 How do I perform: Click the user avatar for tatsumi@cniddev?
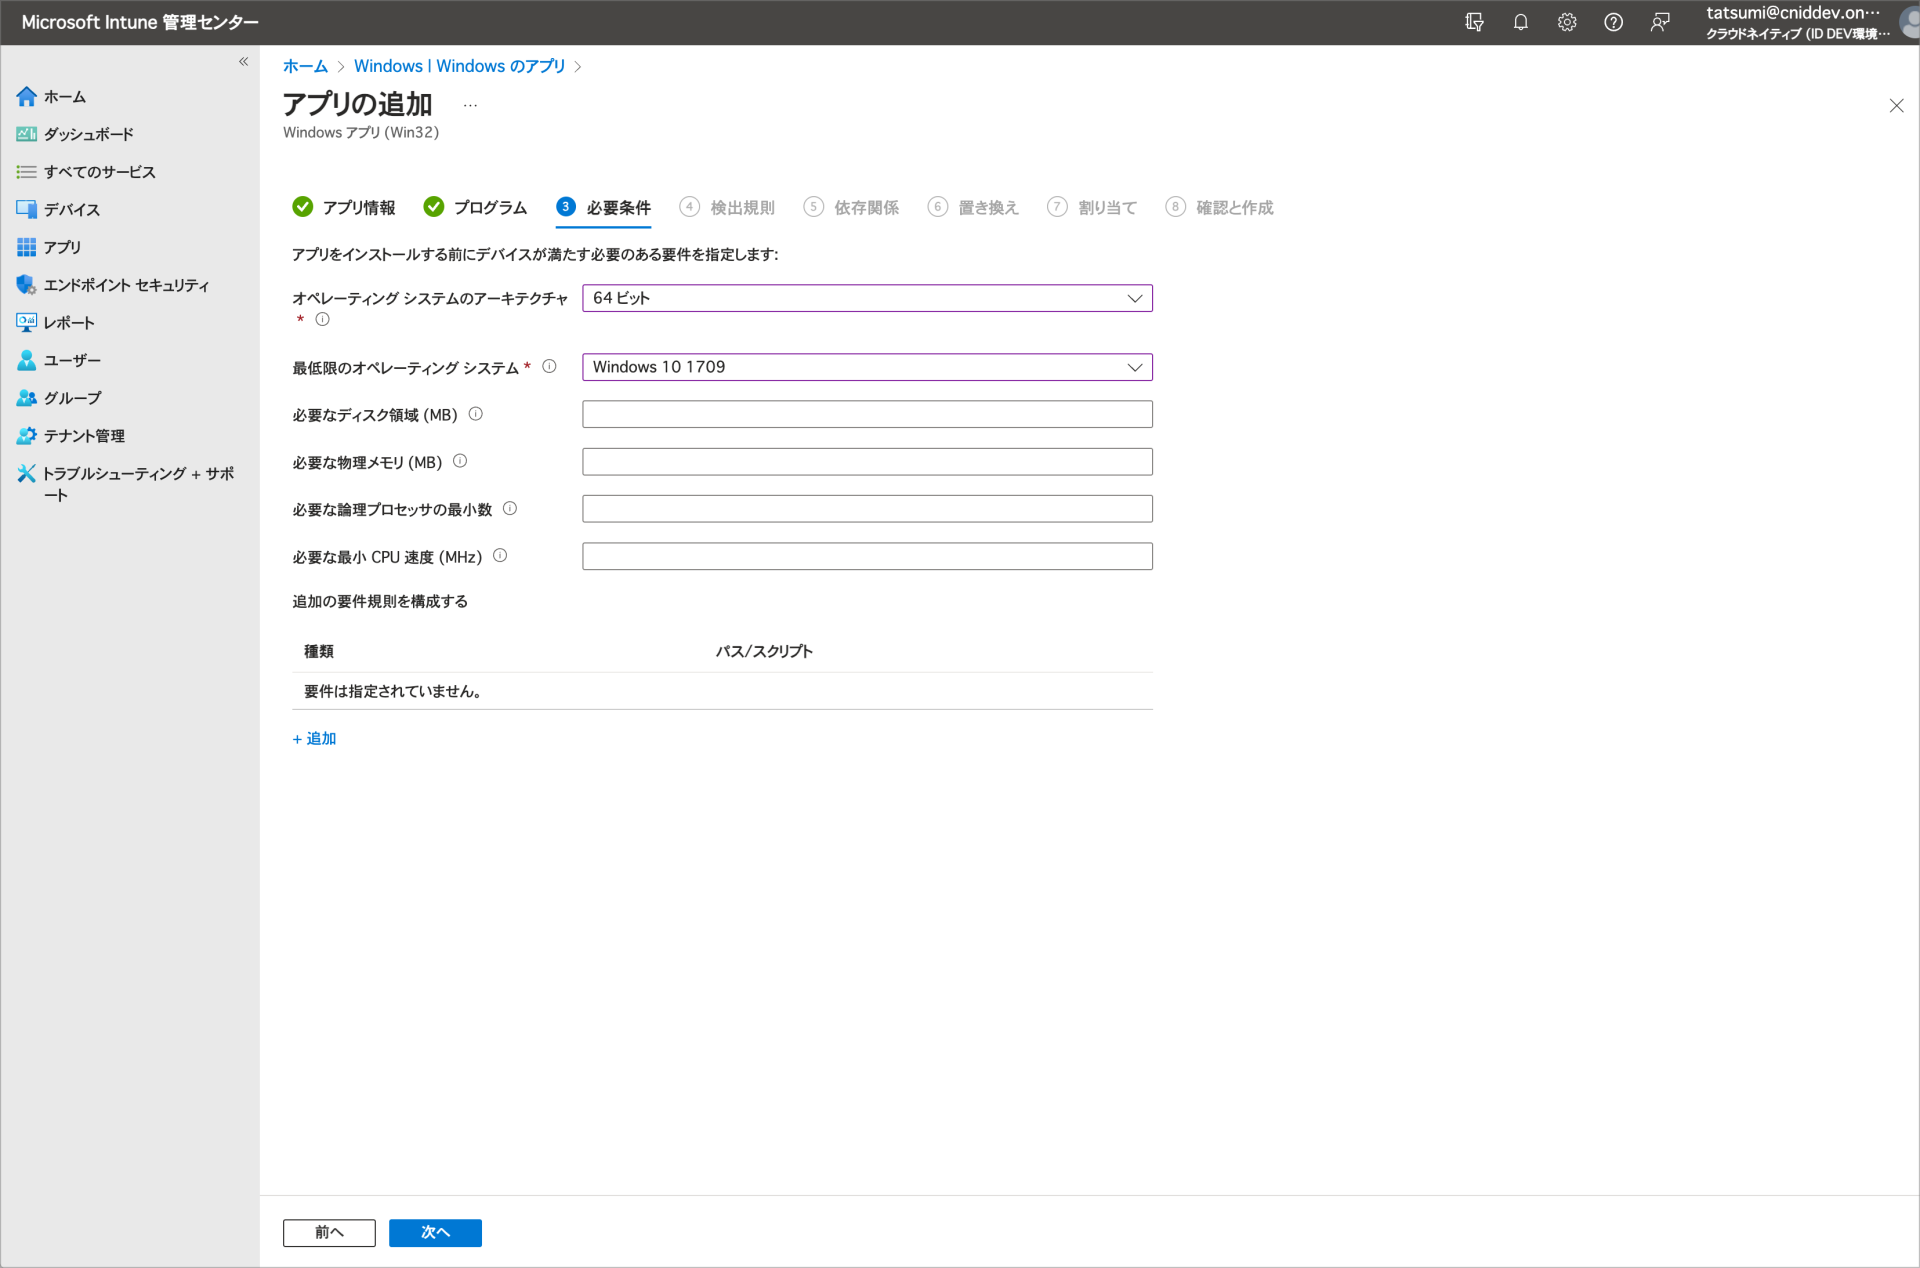[x=1903, y=22]
